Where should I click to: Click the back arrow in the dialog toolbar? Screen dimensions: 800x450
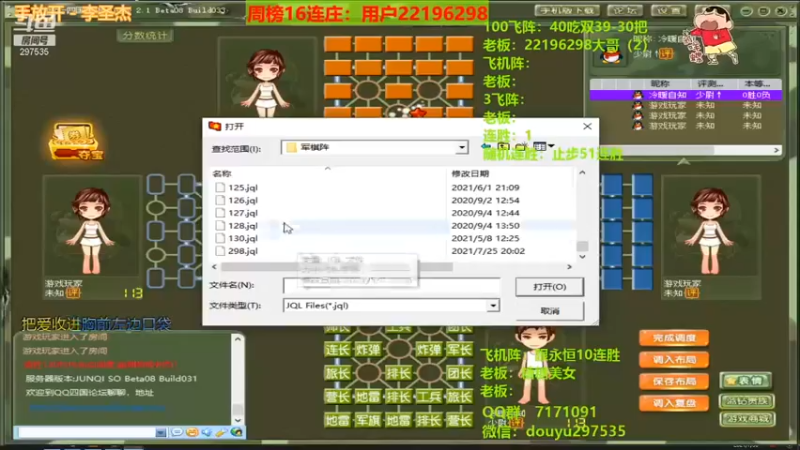[486, 147]
